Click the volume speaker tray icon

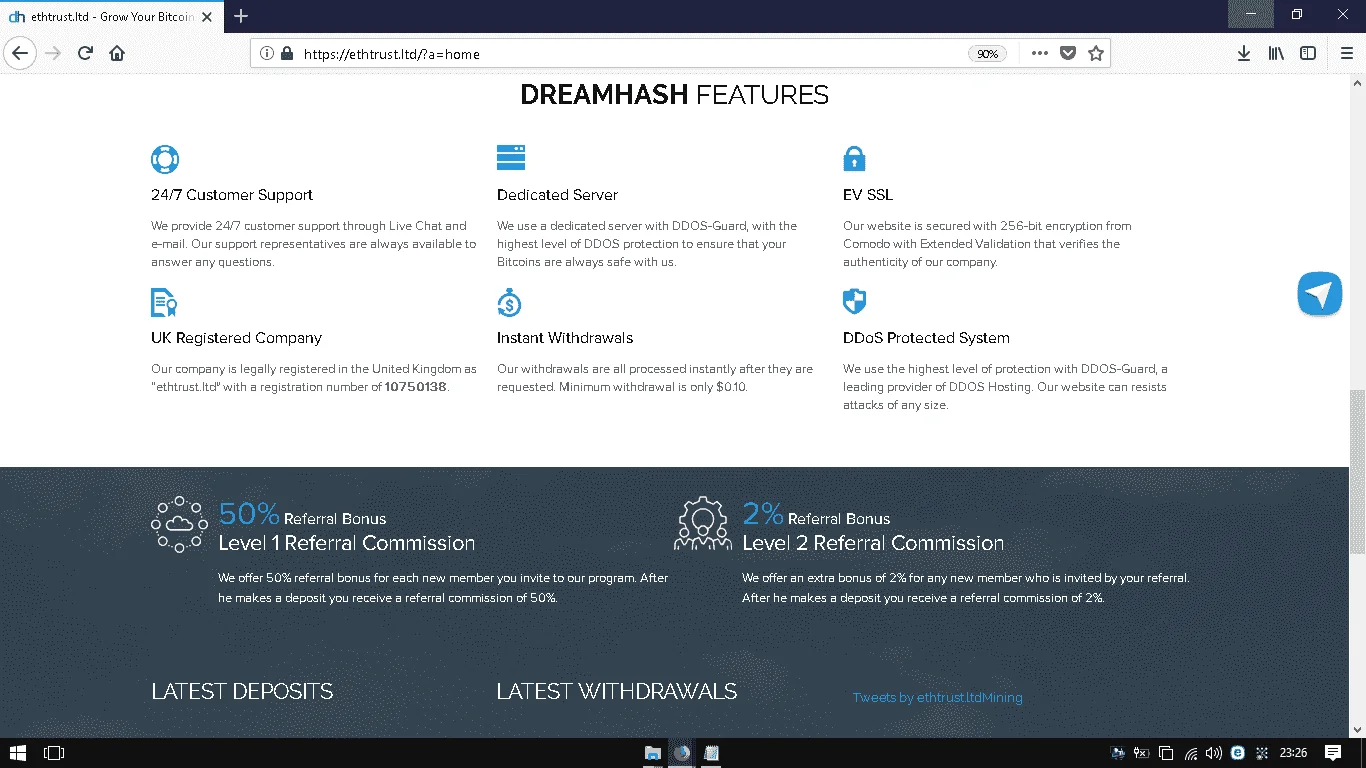[1213, 753]
